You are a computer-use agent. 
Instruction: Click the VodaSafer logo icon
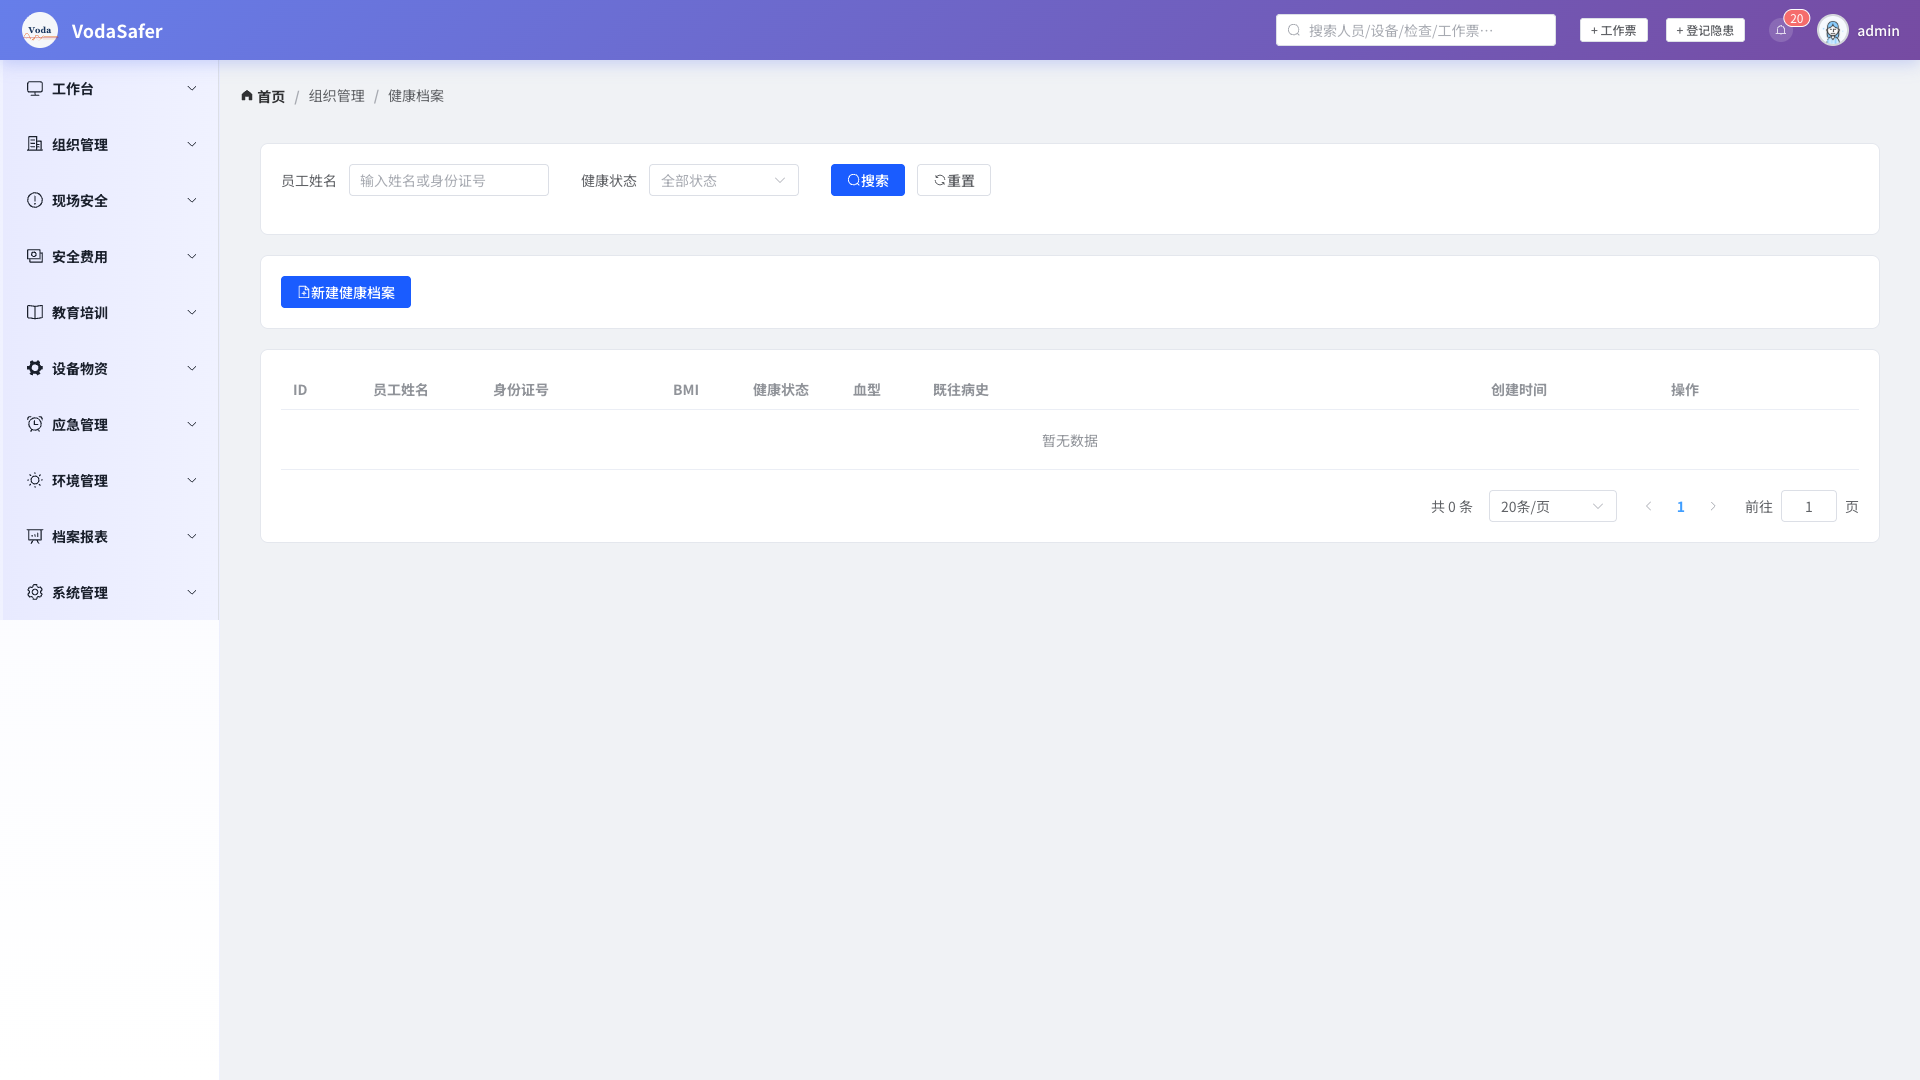tap(40, 30)
